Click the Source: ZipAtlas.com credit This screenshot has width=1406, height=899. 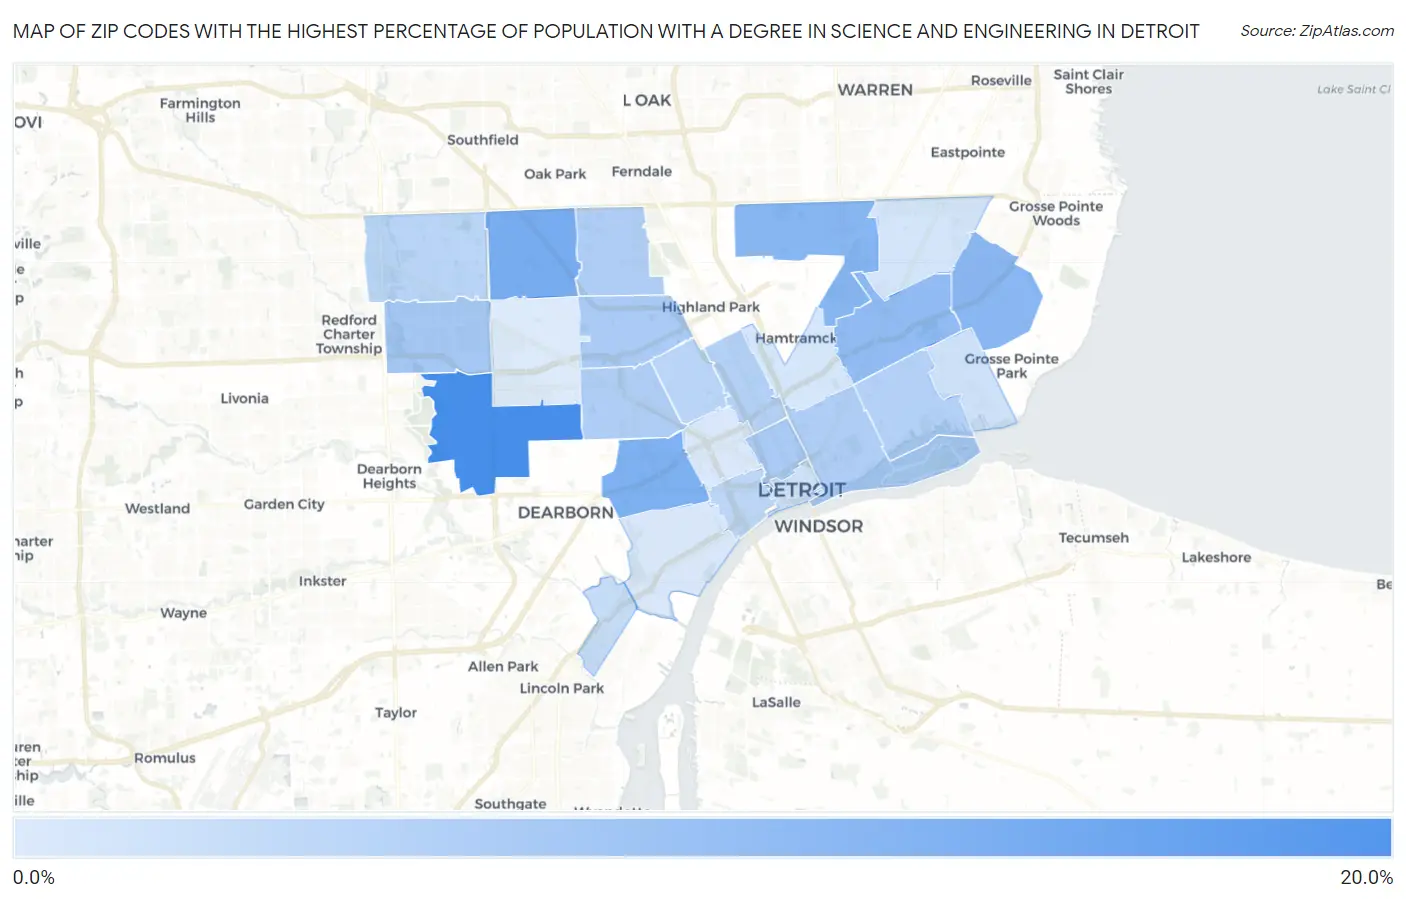(1317, 31)
